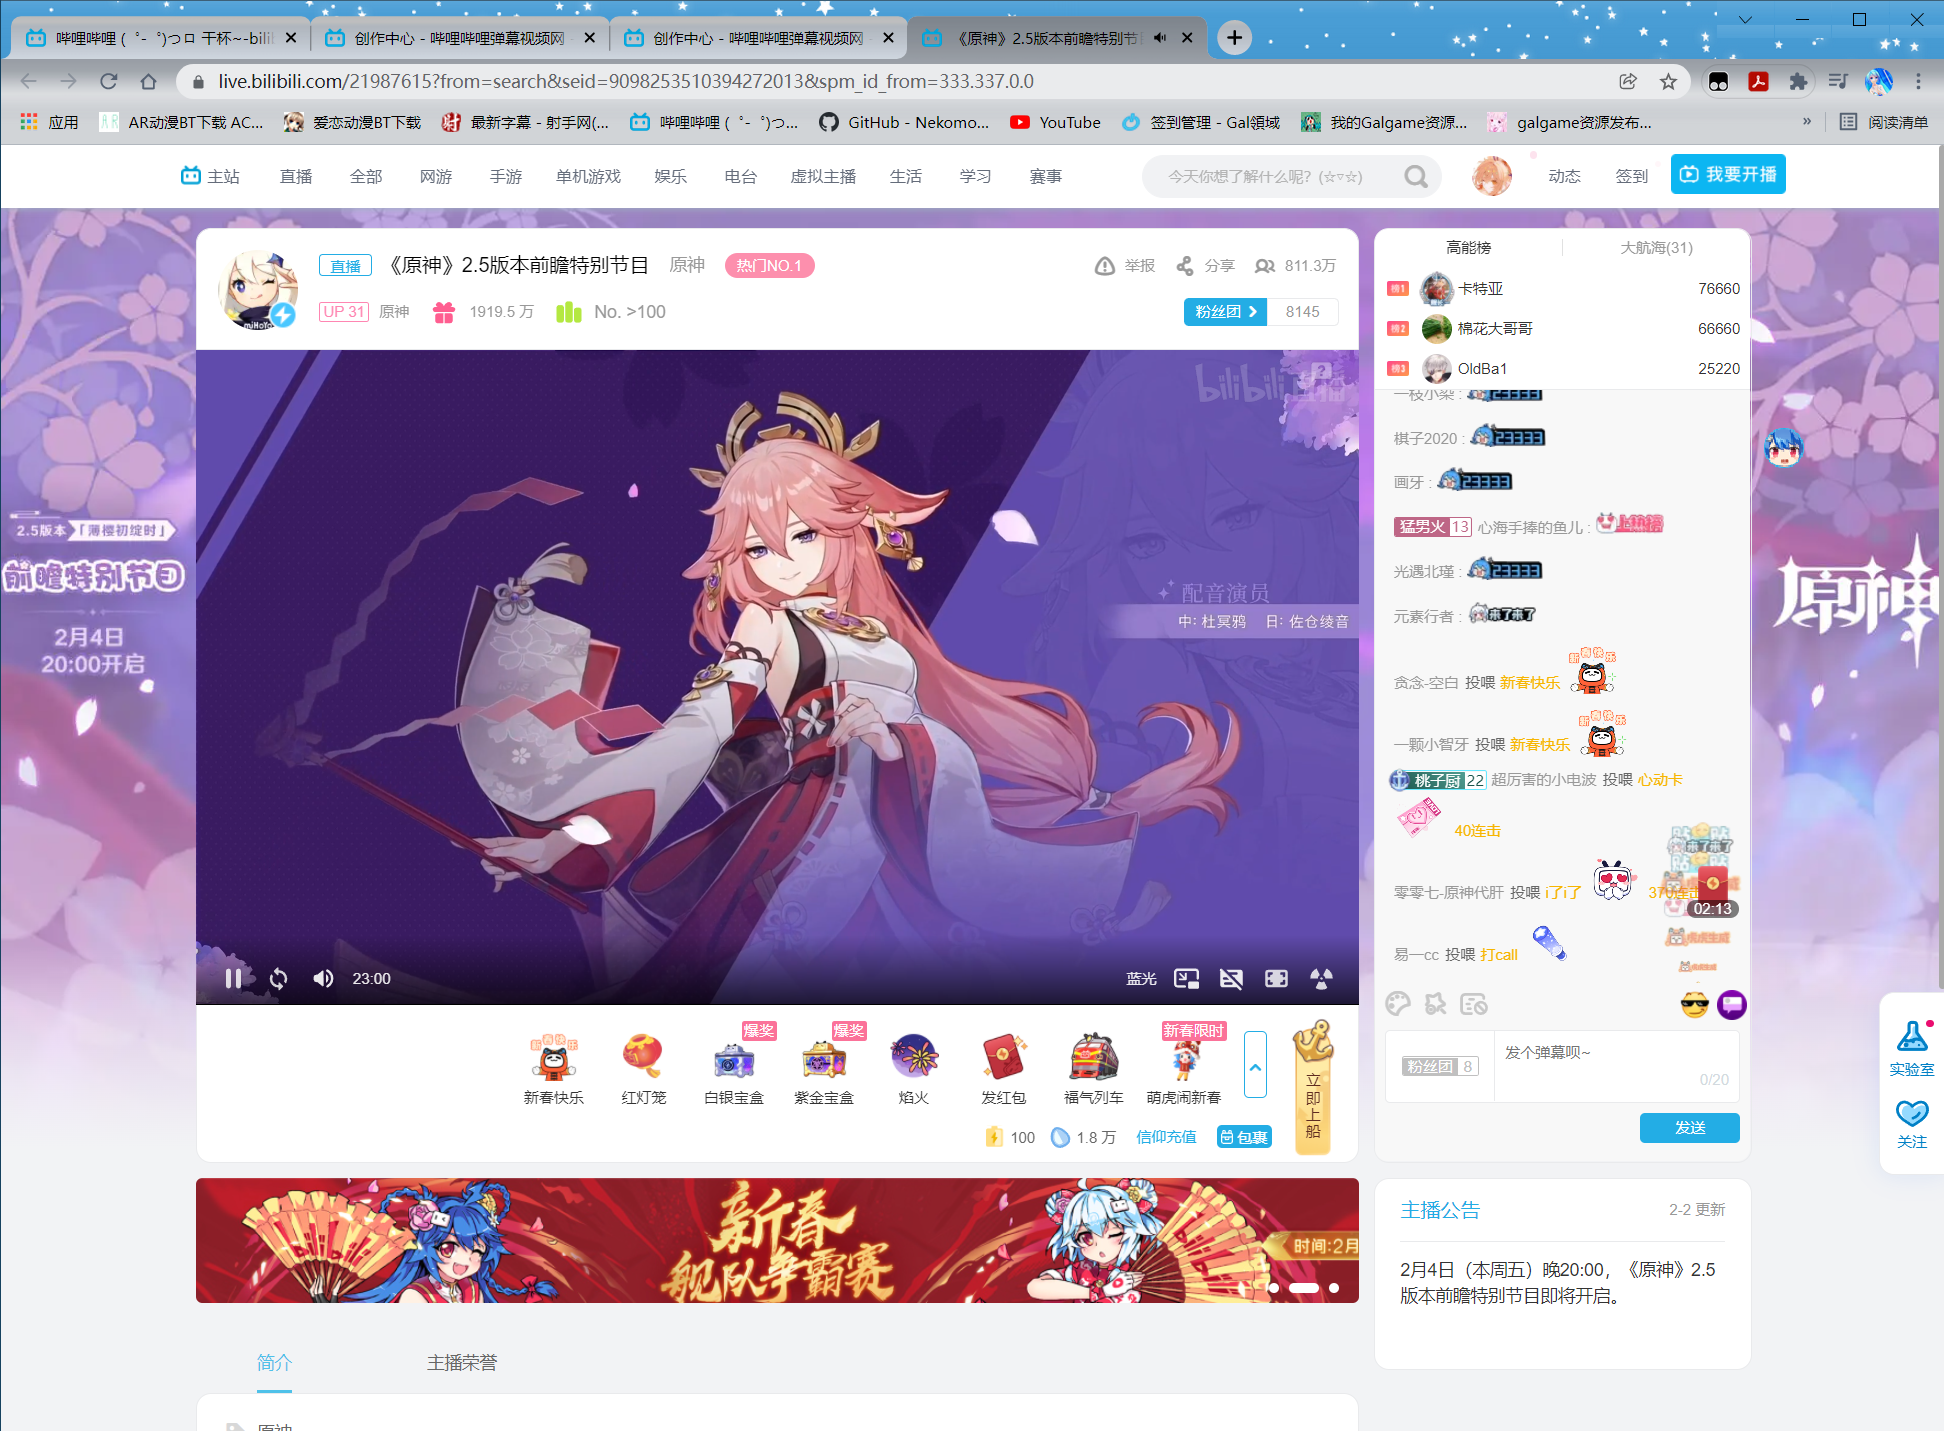Click the purple chat bubble icon
Screen dimensions: 1944x1431
click(1731, 1004)
